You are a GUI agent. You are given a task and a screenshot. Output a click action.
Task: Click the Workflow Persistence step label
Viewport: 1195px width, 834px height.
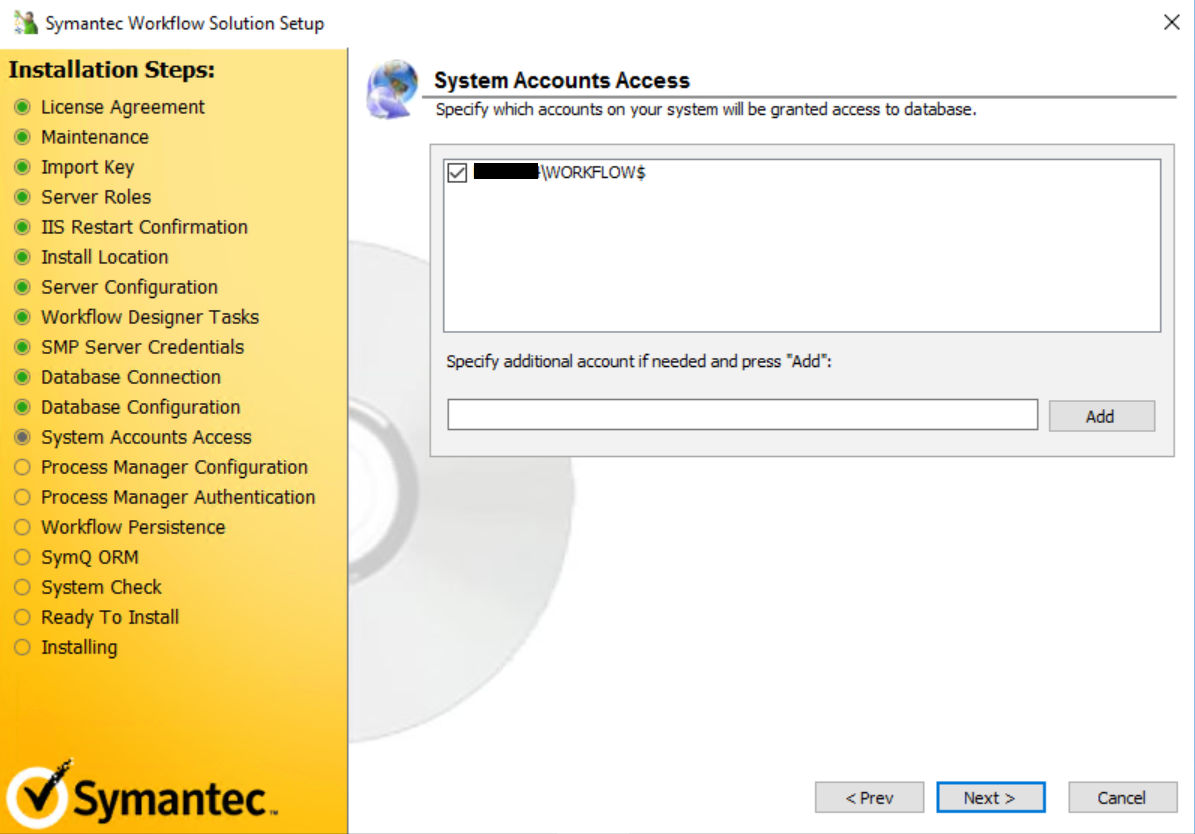[133, 528]
